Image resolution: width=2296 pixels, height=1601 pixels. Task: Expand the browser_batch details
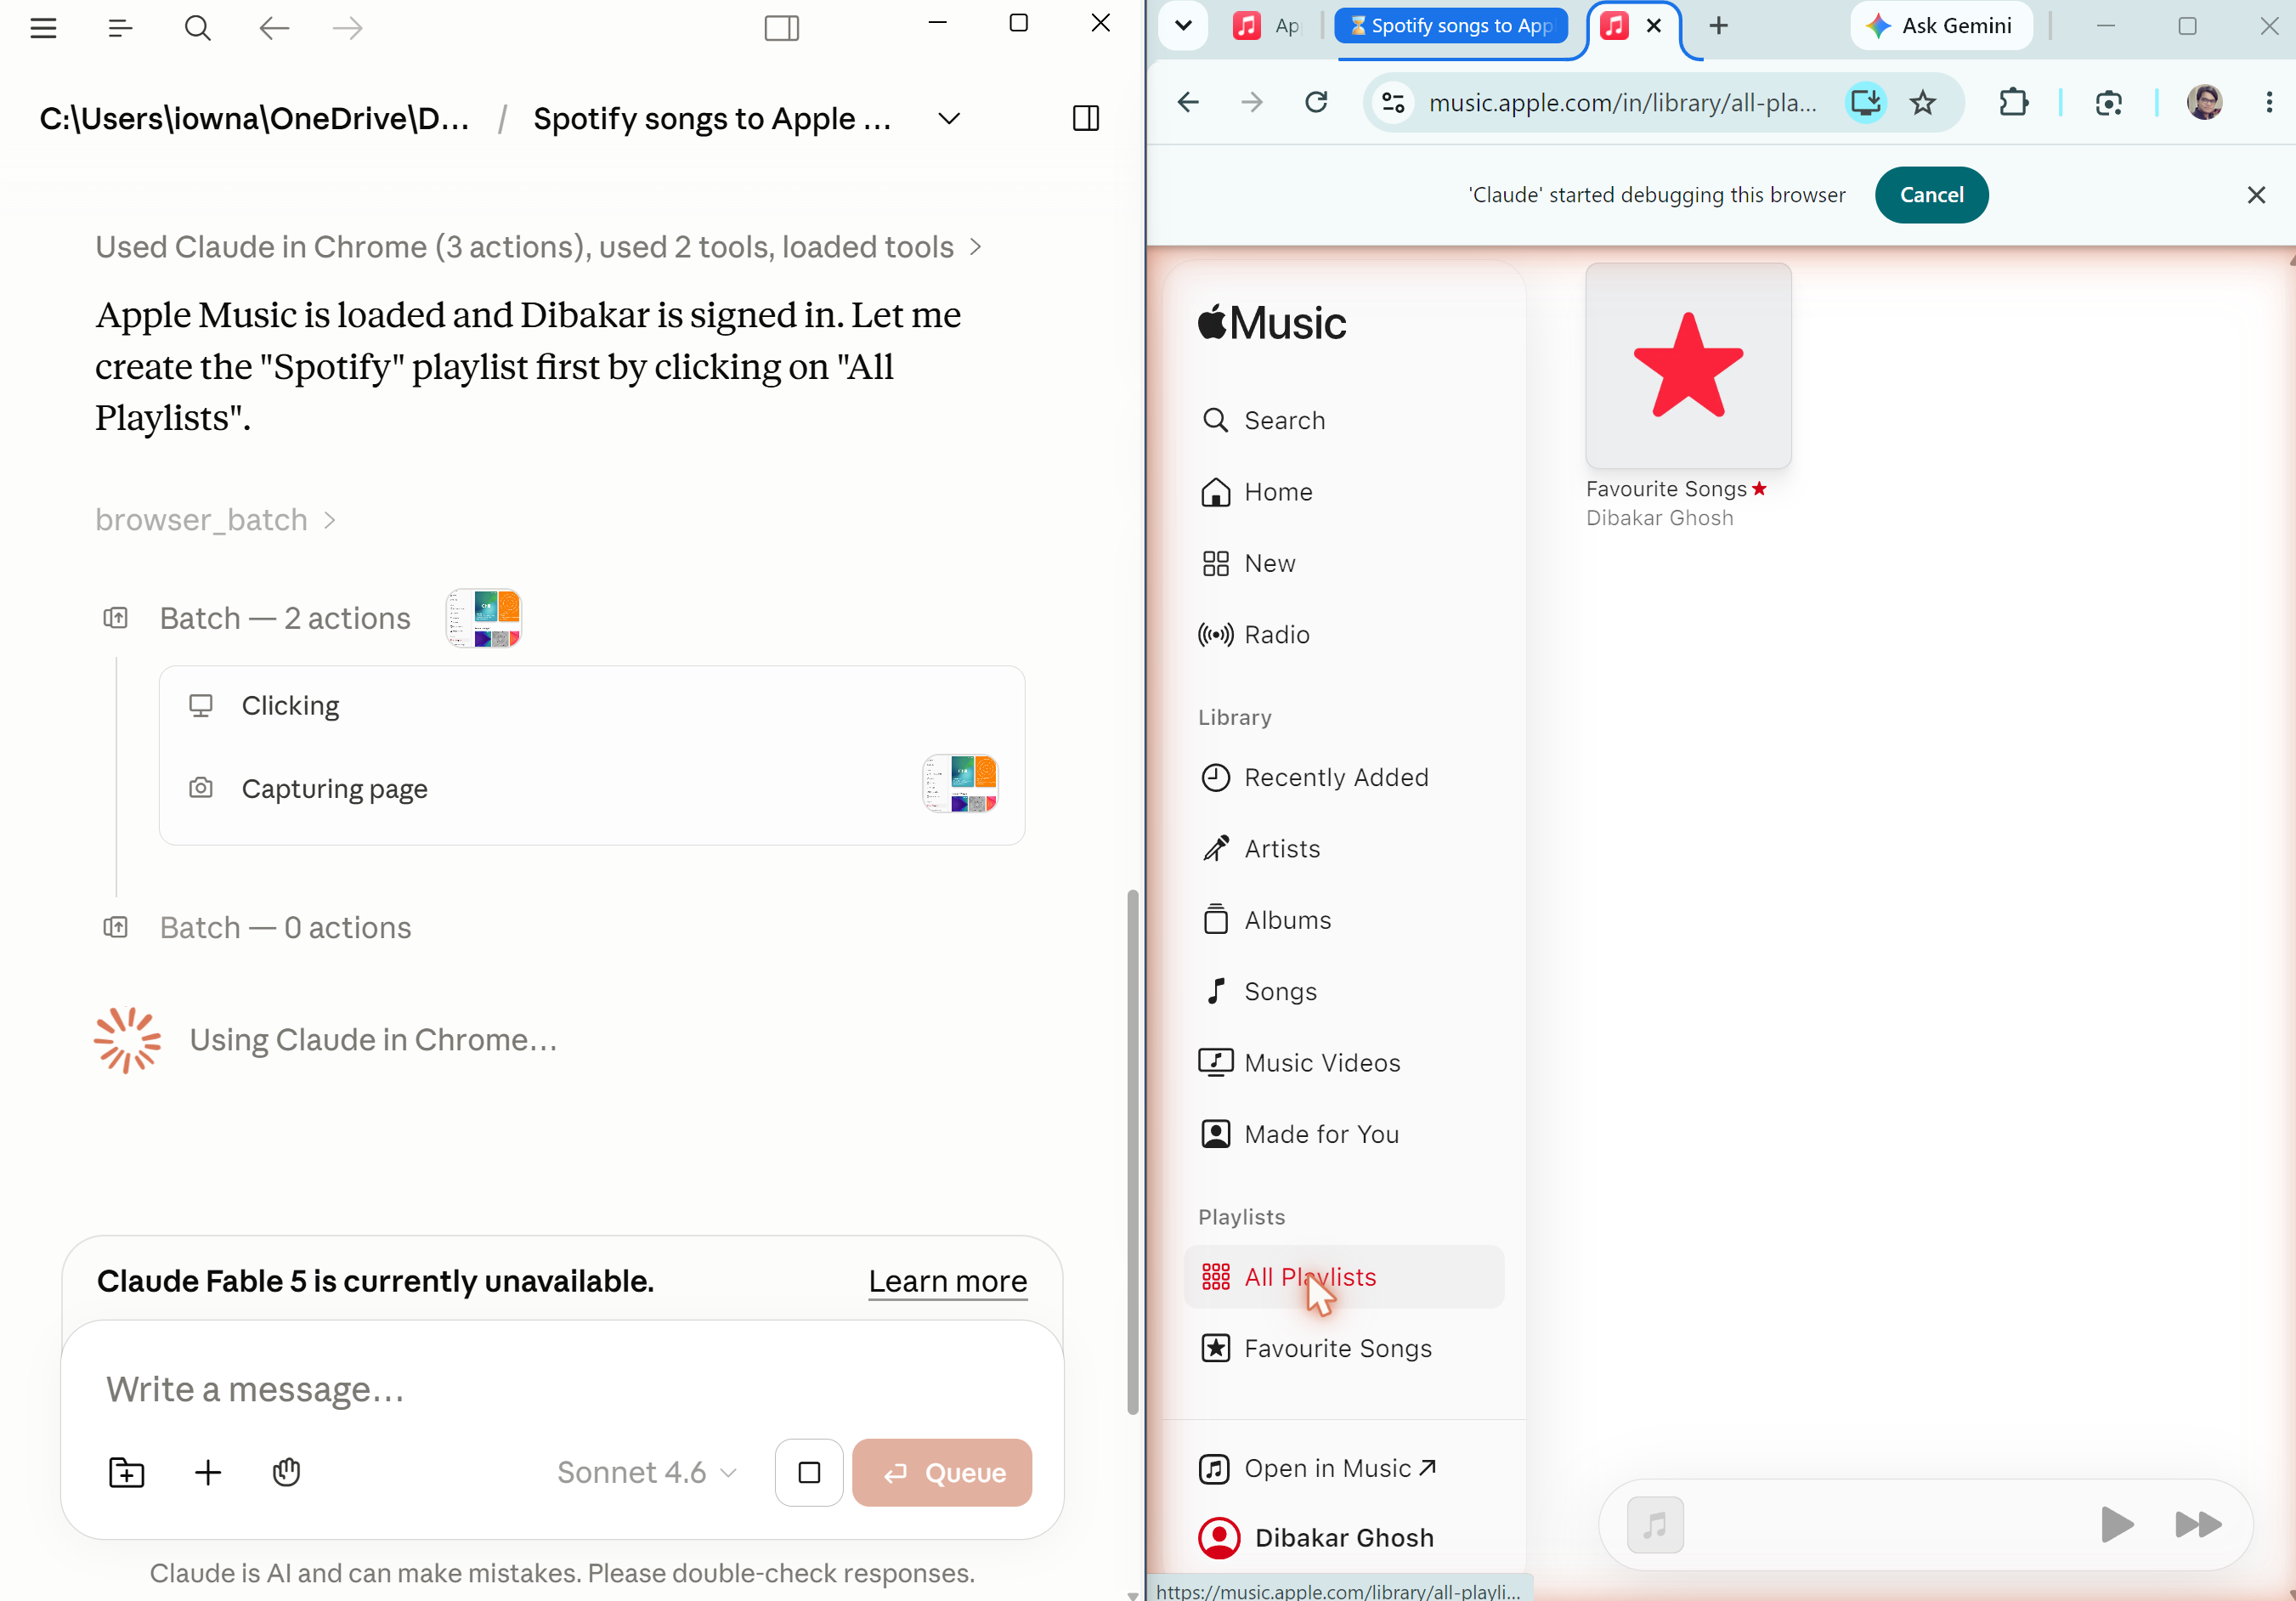click(215, 520)
